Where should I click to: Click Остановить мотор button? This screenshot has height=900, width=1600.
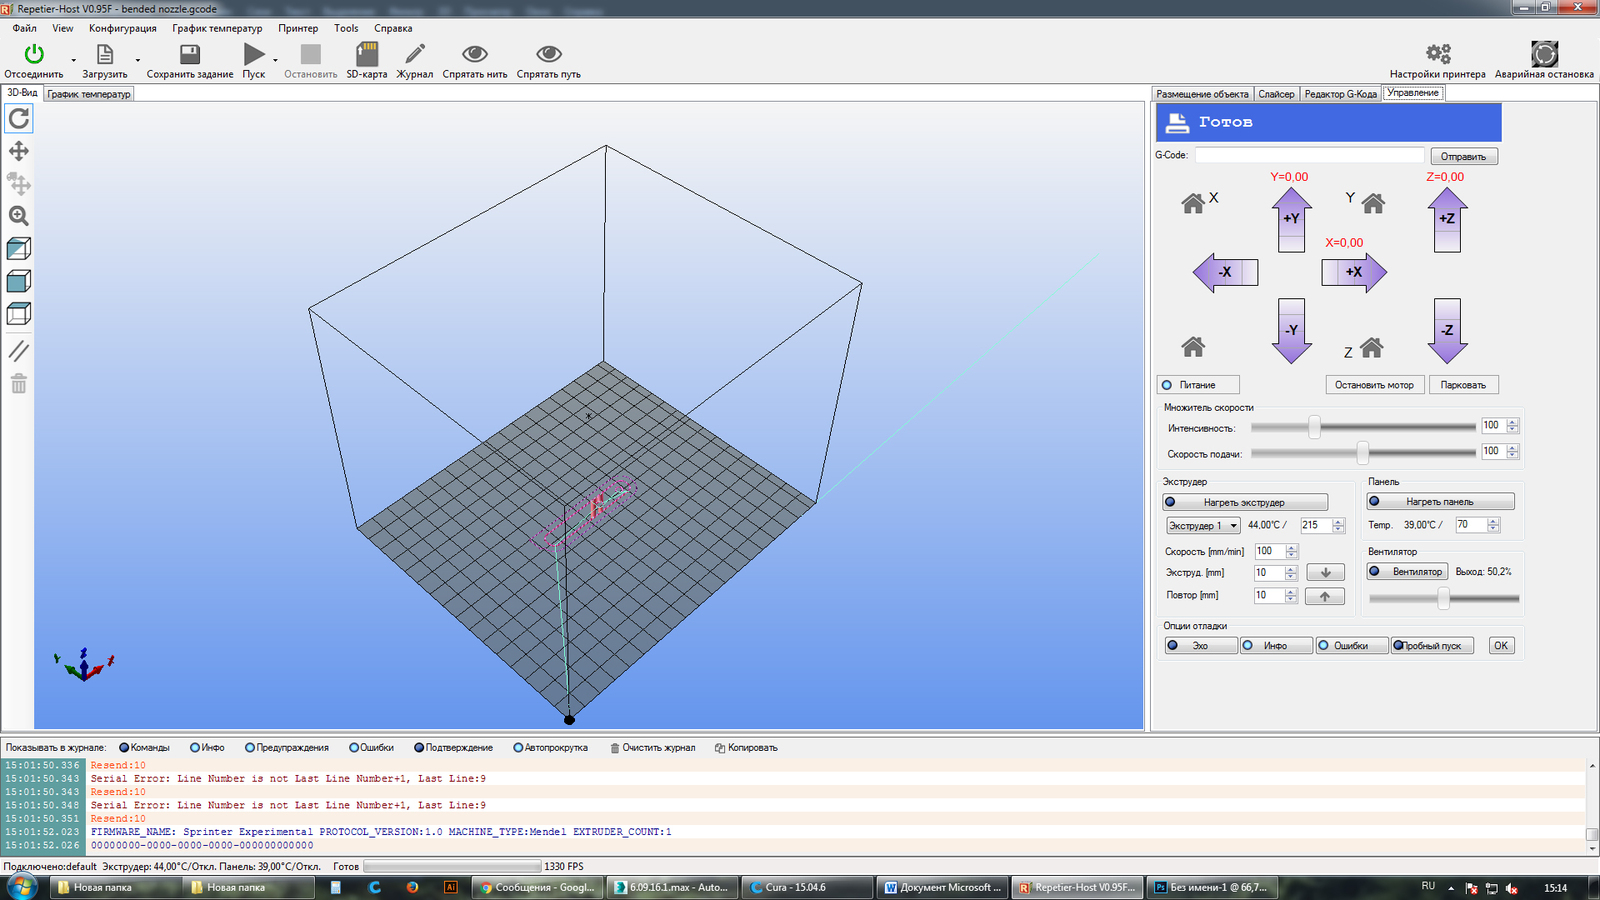1374,385
